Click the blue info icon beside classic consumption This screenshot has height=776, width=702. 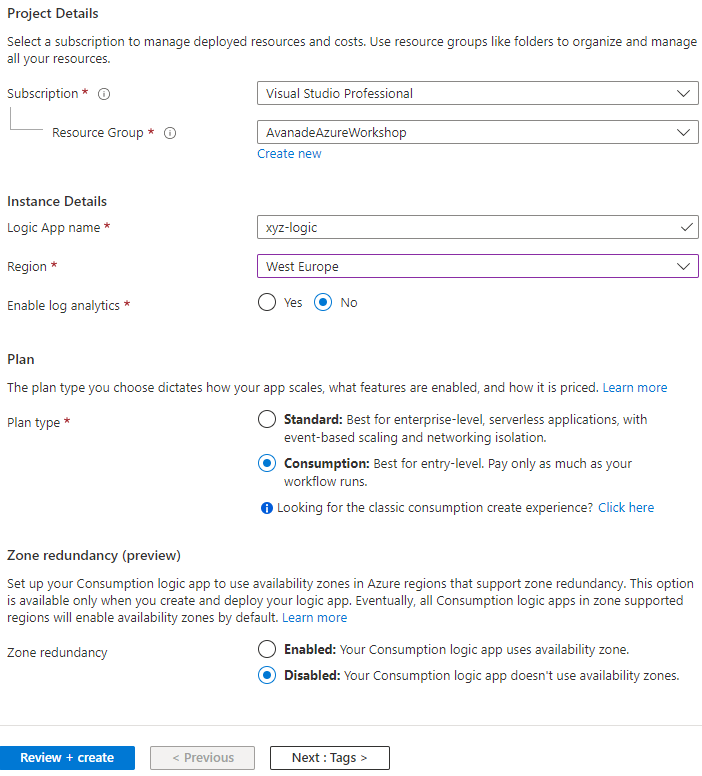(x=267, y=508)
